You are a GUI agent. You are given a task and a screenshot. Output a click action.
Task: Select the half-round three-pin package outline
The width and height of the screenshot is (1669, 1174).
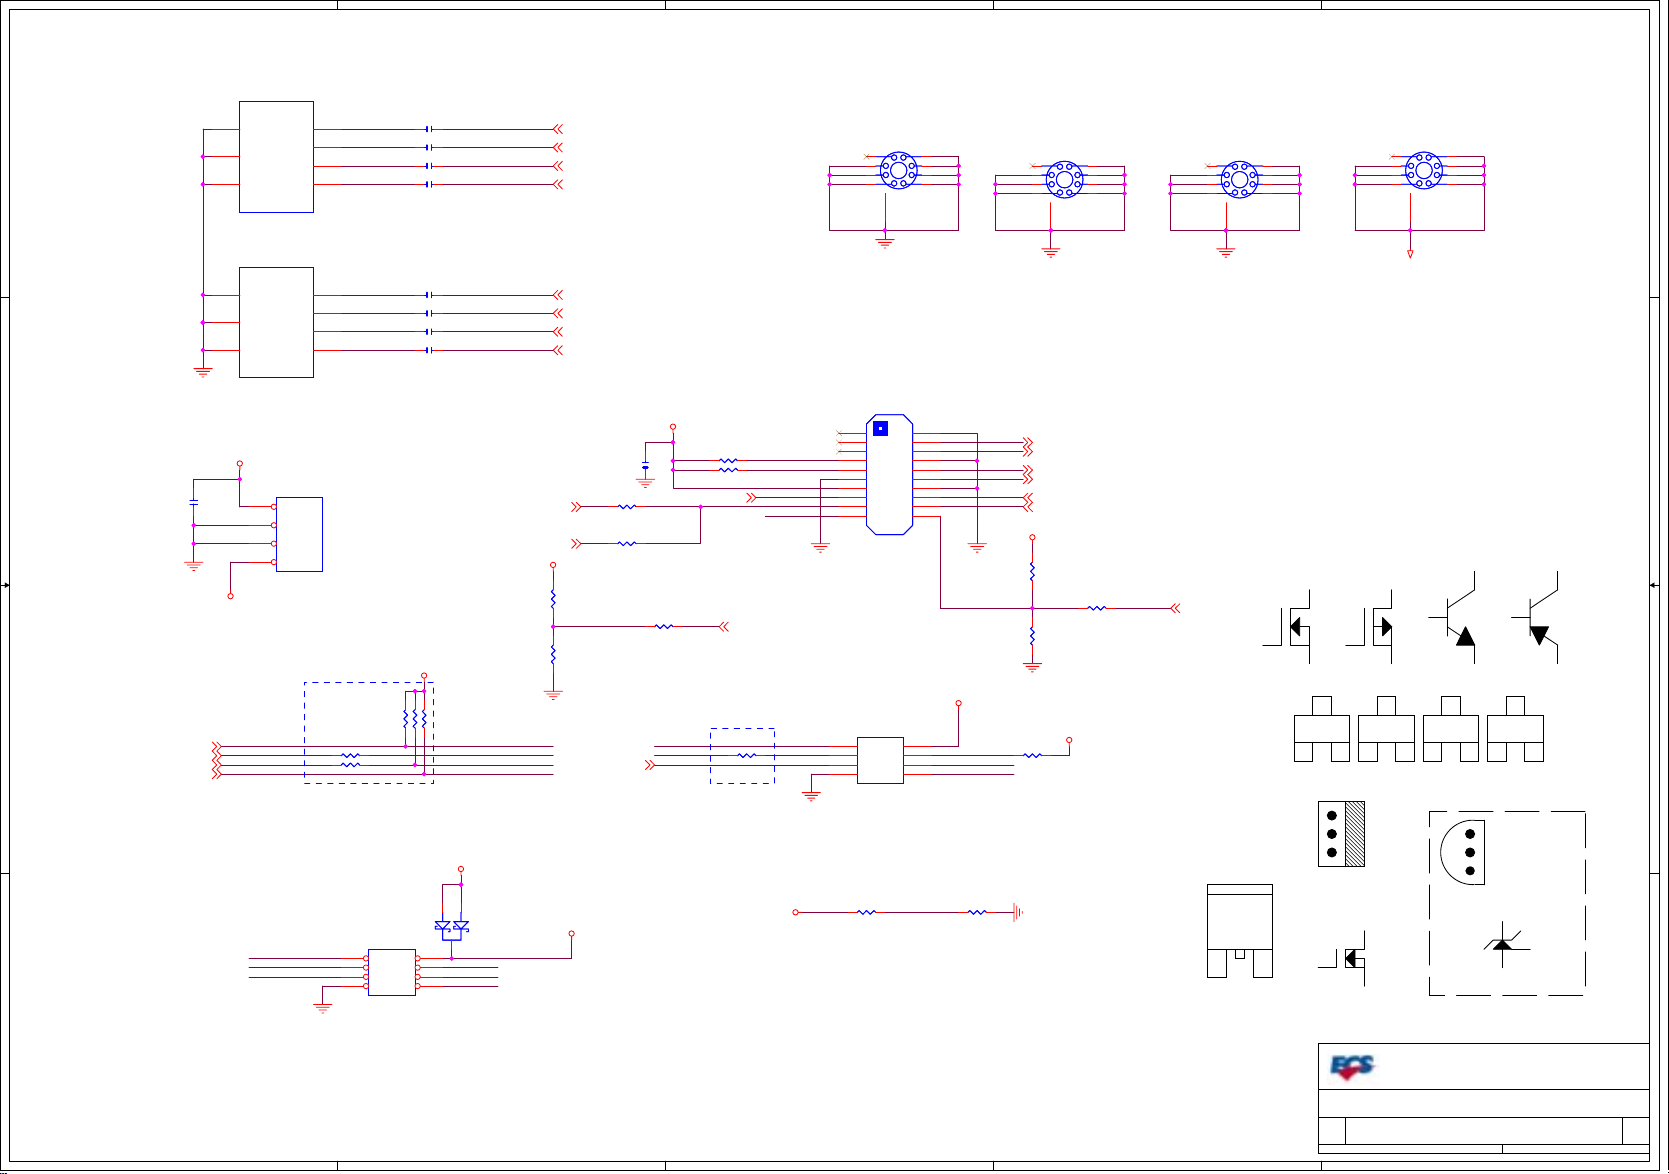(1462, 852)
